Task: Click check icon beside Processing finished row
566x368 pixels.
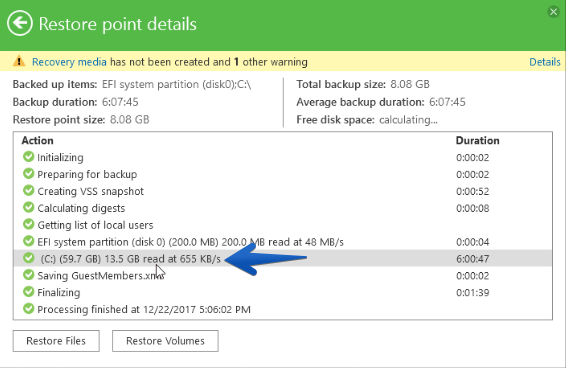Action: point(29,309)
